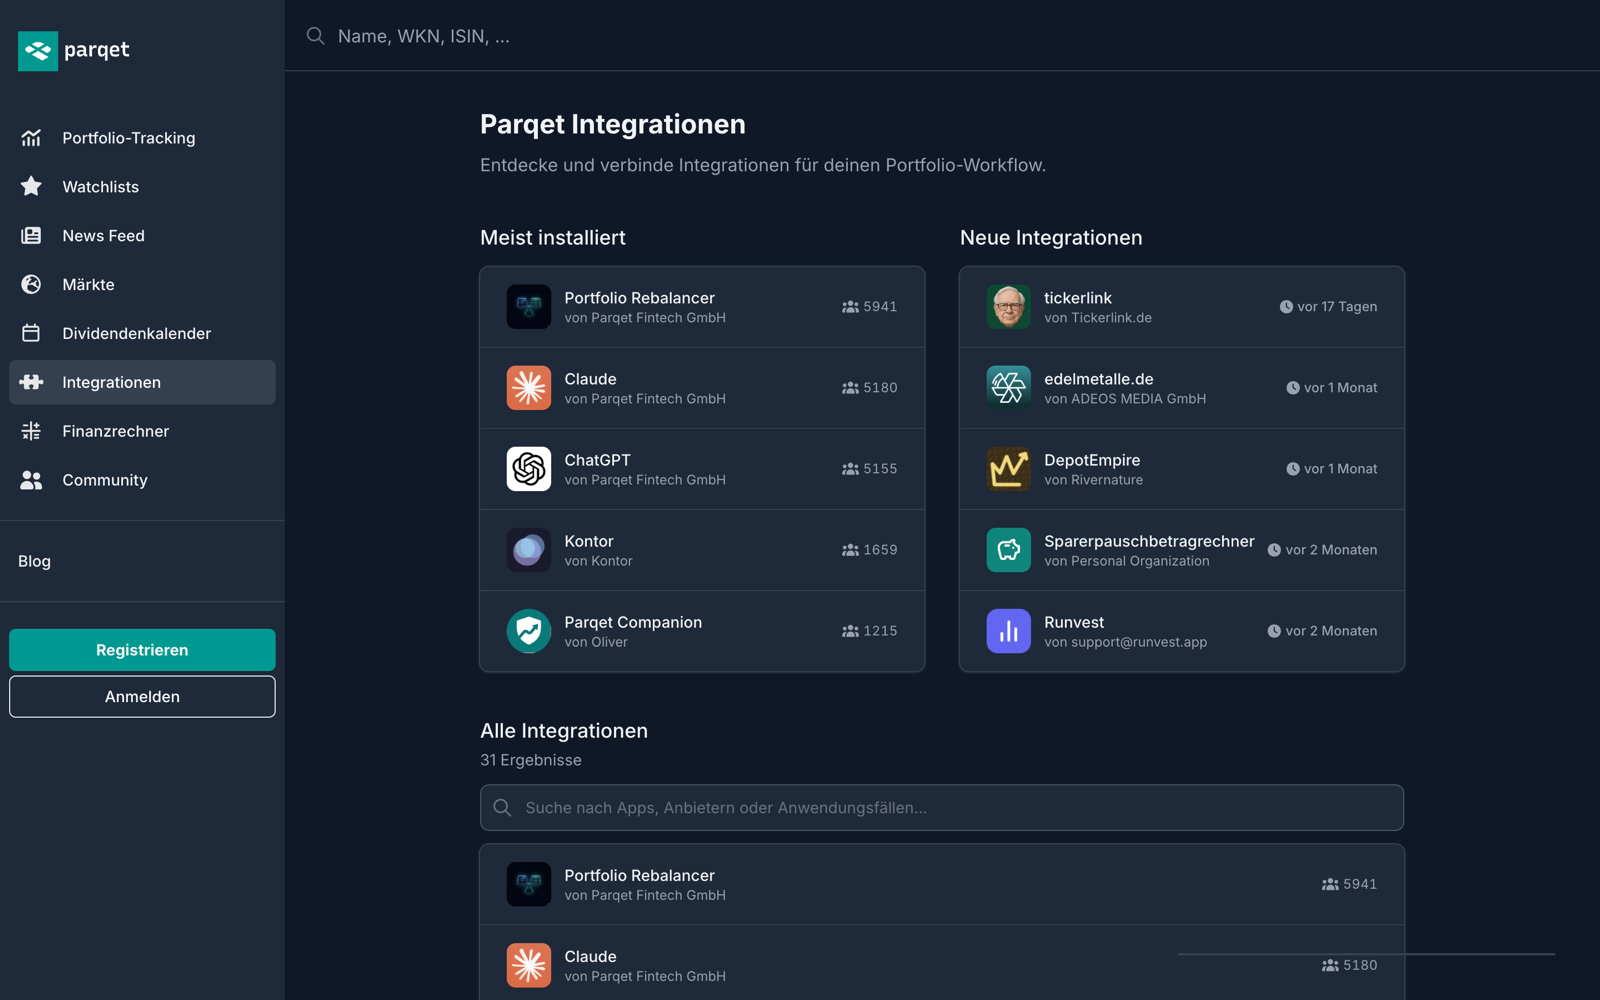Click 'von support@runvest.app' provider text
Viewport: 1600px width, 1000px height.
click(x=1126, y=642)
